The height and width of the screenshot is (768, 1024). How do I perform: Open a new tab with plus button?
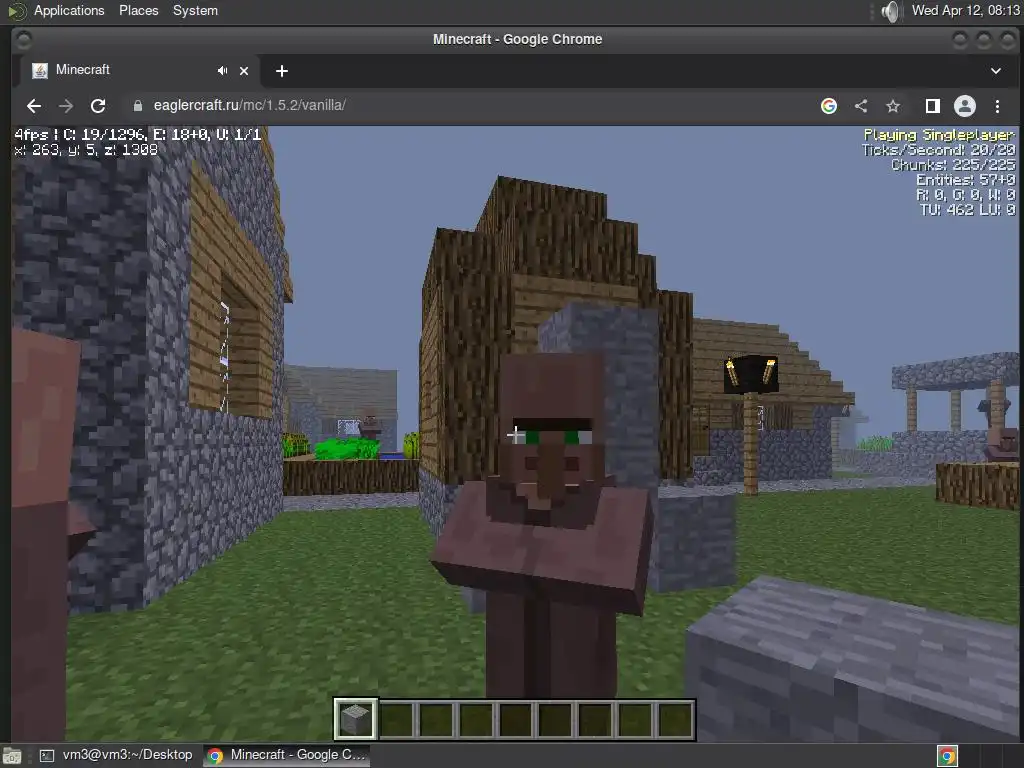tap(281, 71)
